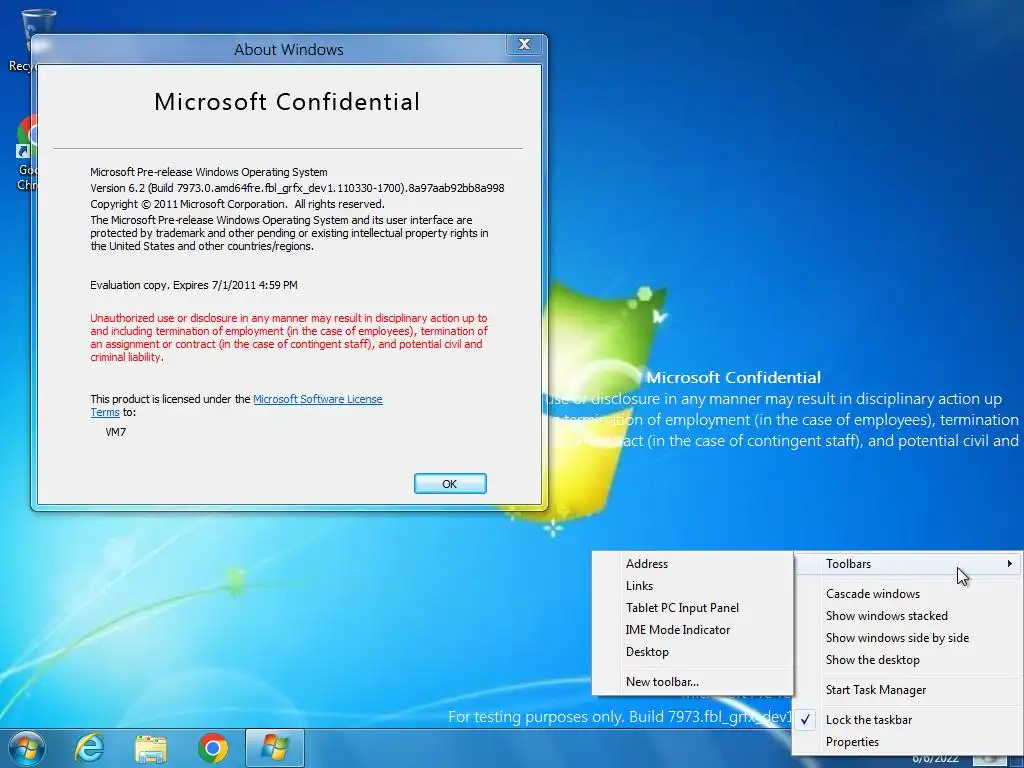Enable the Links toolbar
1024x768 pixels.
(692, 586)
